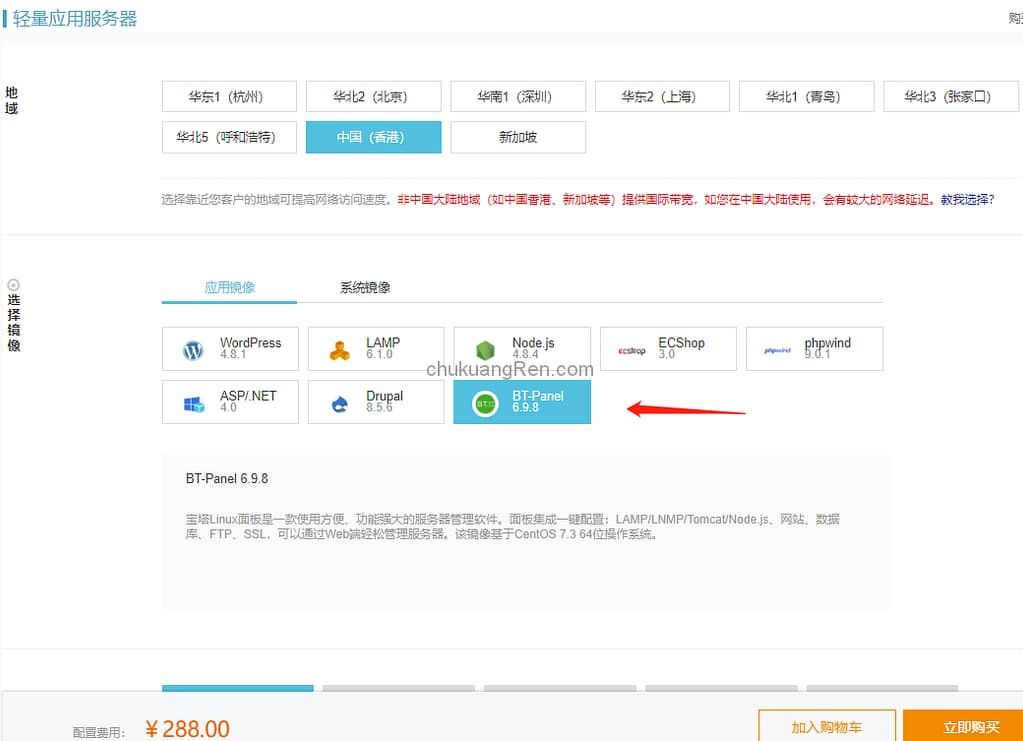
Task: Choose the ASP/.NET 4.0 image icon
Action: click(230, 402)
